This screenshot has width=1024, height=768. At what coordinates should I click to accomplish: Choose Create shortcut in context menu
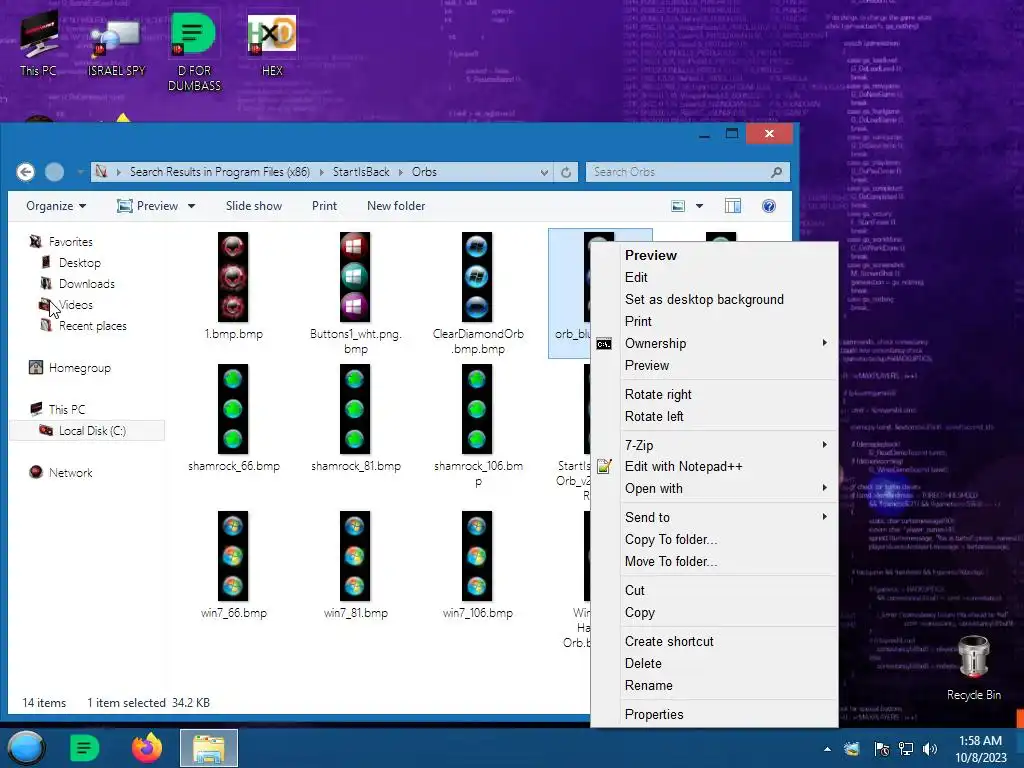coord(714,641)
